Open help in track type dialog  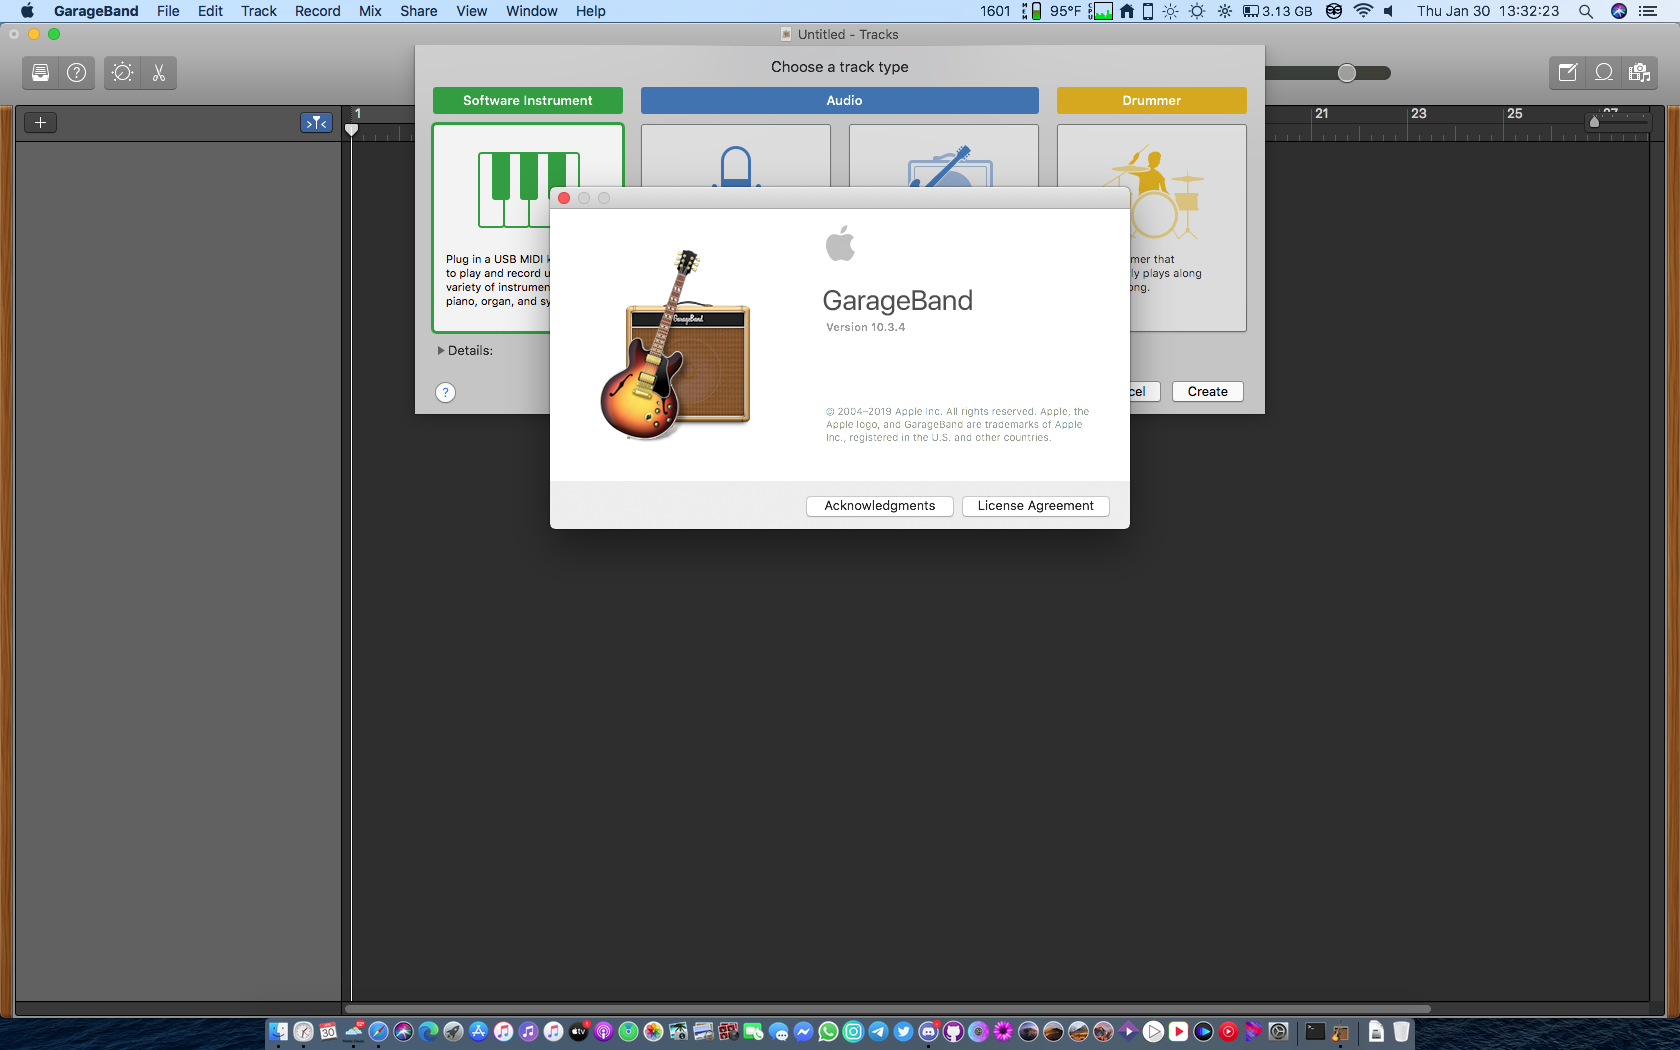coord(446,392)
